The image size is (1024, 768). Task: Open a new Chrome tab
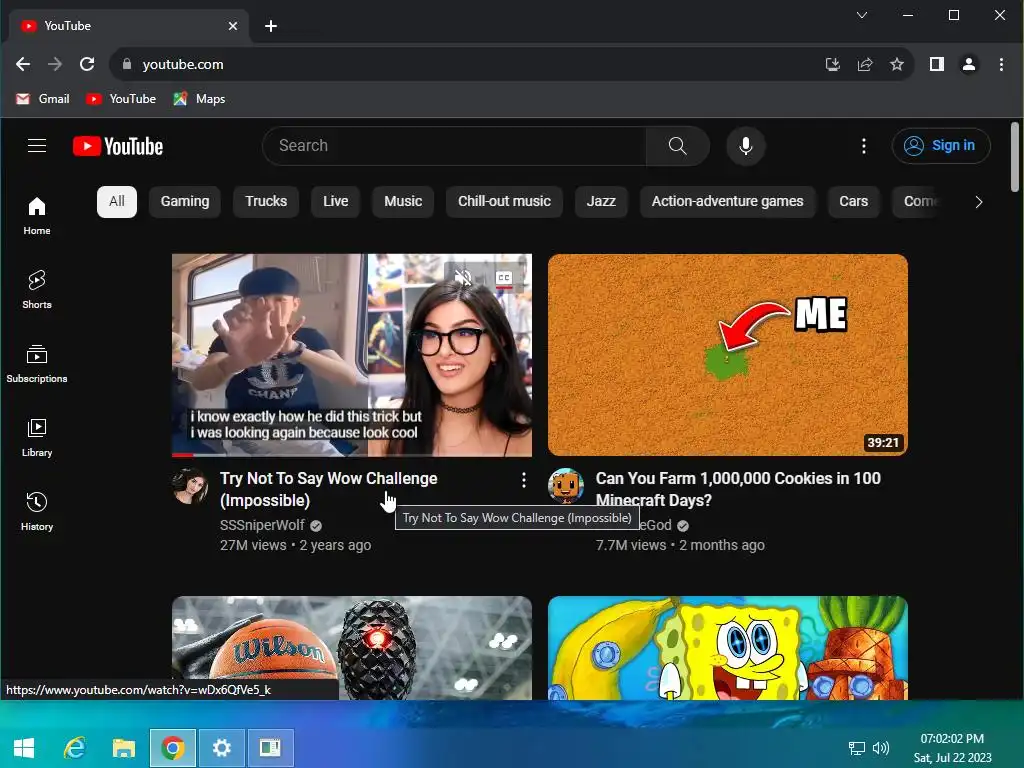[271, 26]
